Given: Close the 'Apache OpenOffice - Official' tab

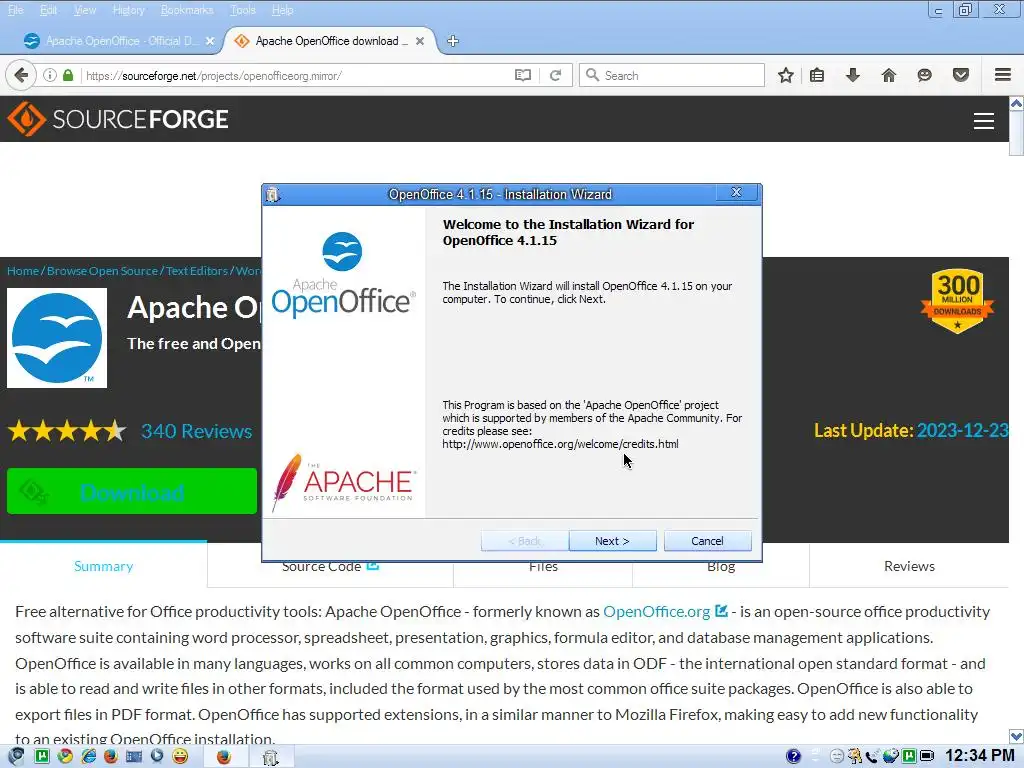Looking at the screenshot, I should point(210,41).
